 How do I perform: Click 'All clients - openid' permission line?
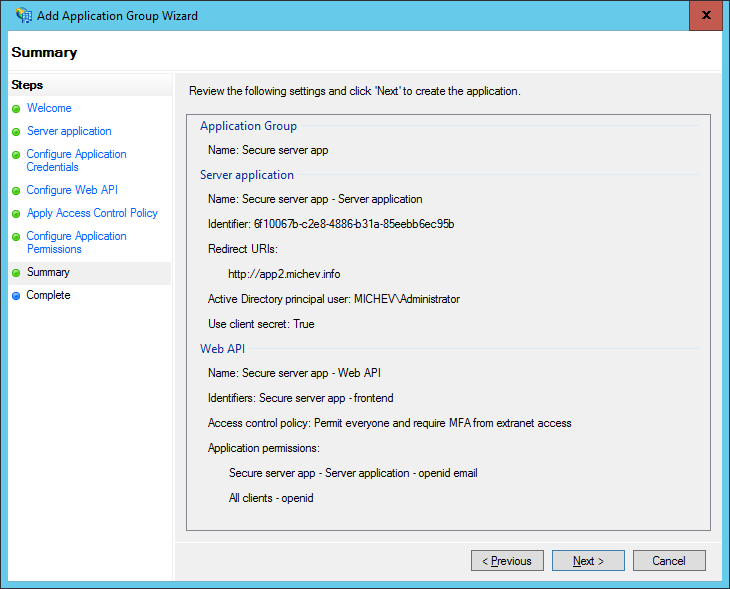(x=271, y=498)
